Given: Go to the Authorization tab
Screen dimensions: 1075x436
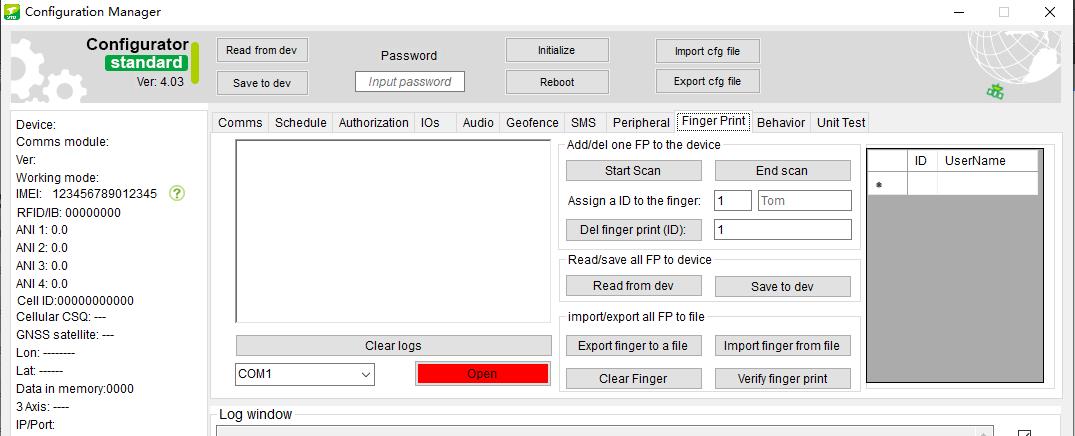Looking at the screenshot, I should (374, 123).
